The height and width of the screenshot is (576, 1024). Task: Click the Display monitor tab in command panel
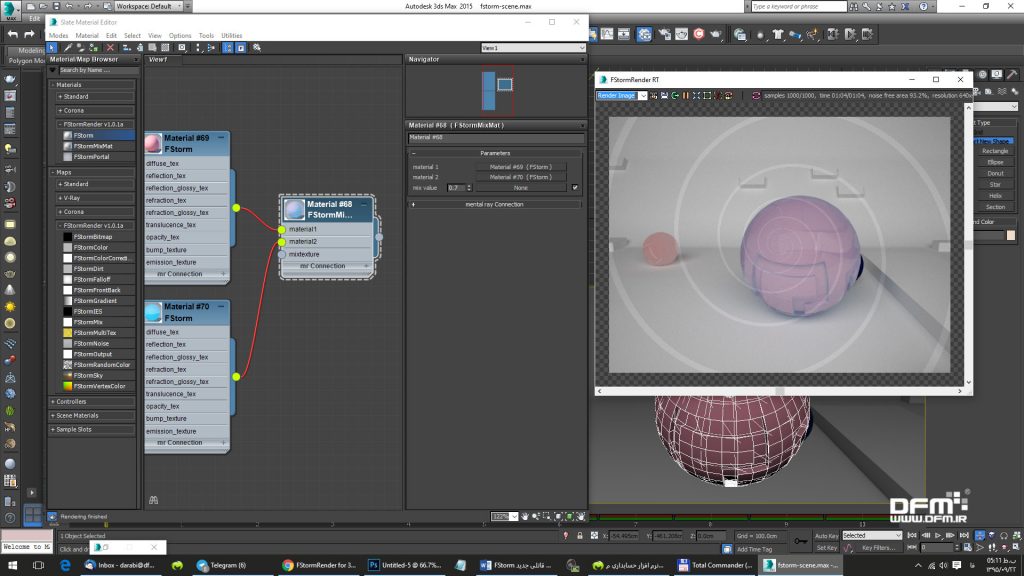(x=997, y=74)
